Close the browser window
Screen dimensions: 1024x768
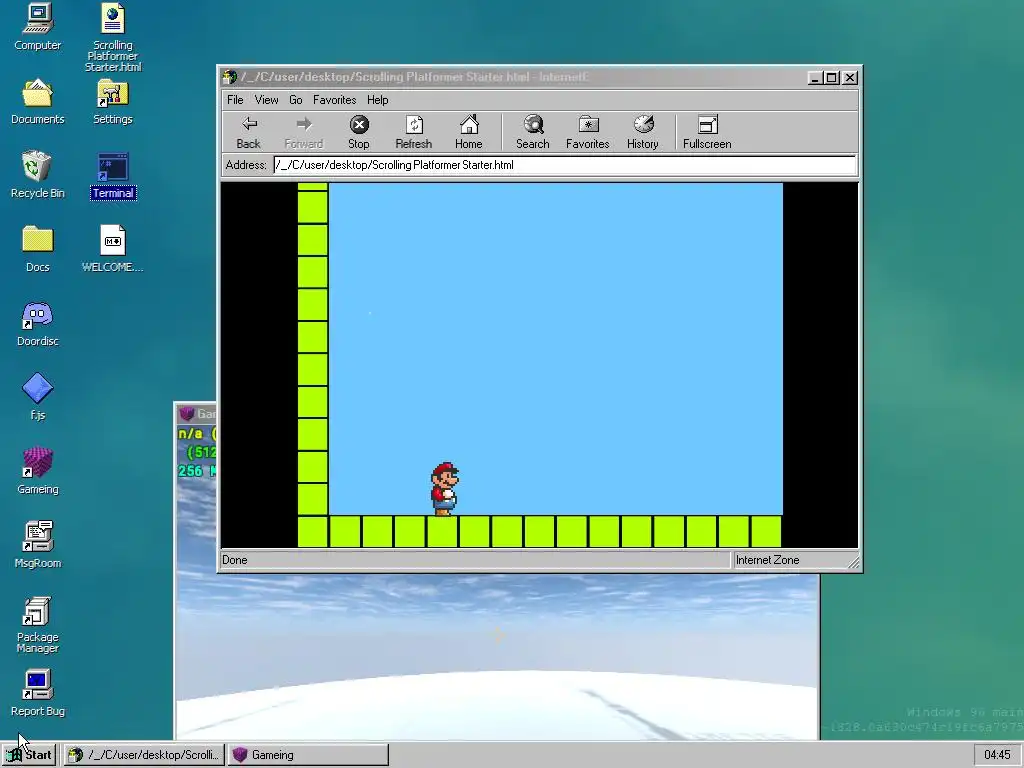[x=850, y=78]
